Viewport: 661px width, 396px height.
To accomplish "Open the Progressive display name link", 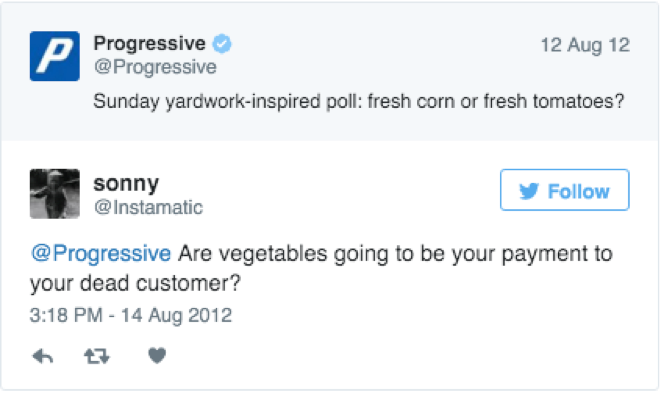I will coord(149,43).
